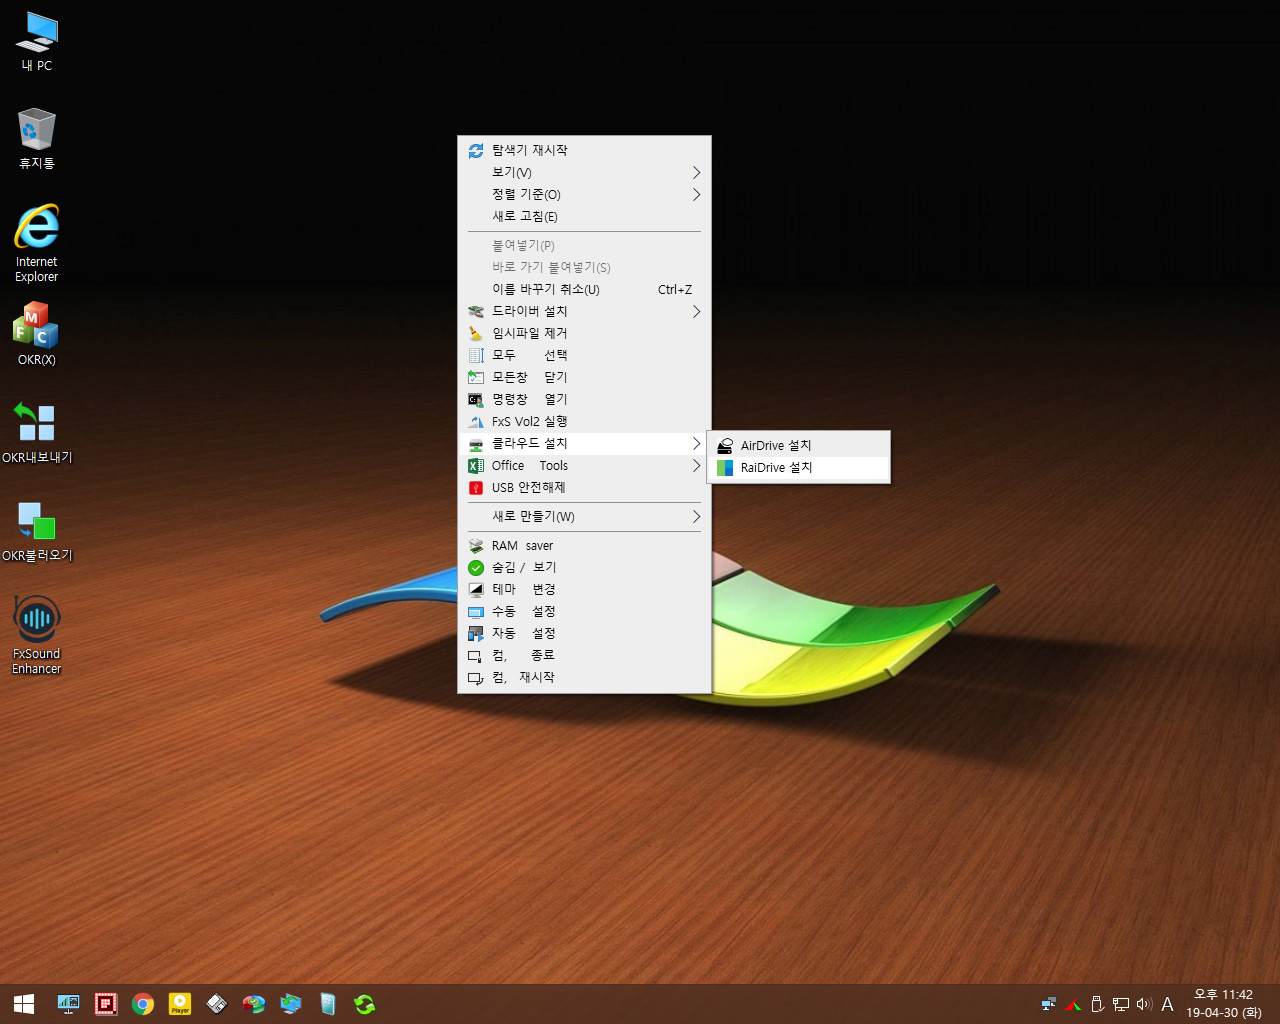
Task: Launch Chrome from the taskbar
Action: (x=143, y=1004)
